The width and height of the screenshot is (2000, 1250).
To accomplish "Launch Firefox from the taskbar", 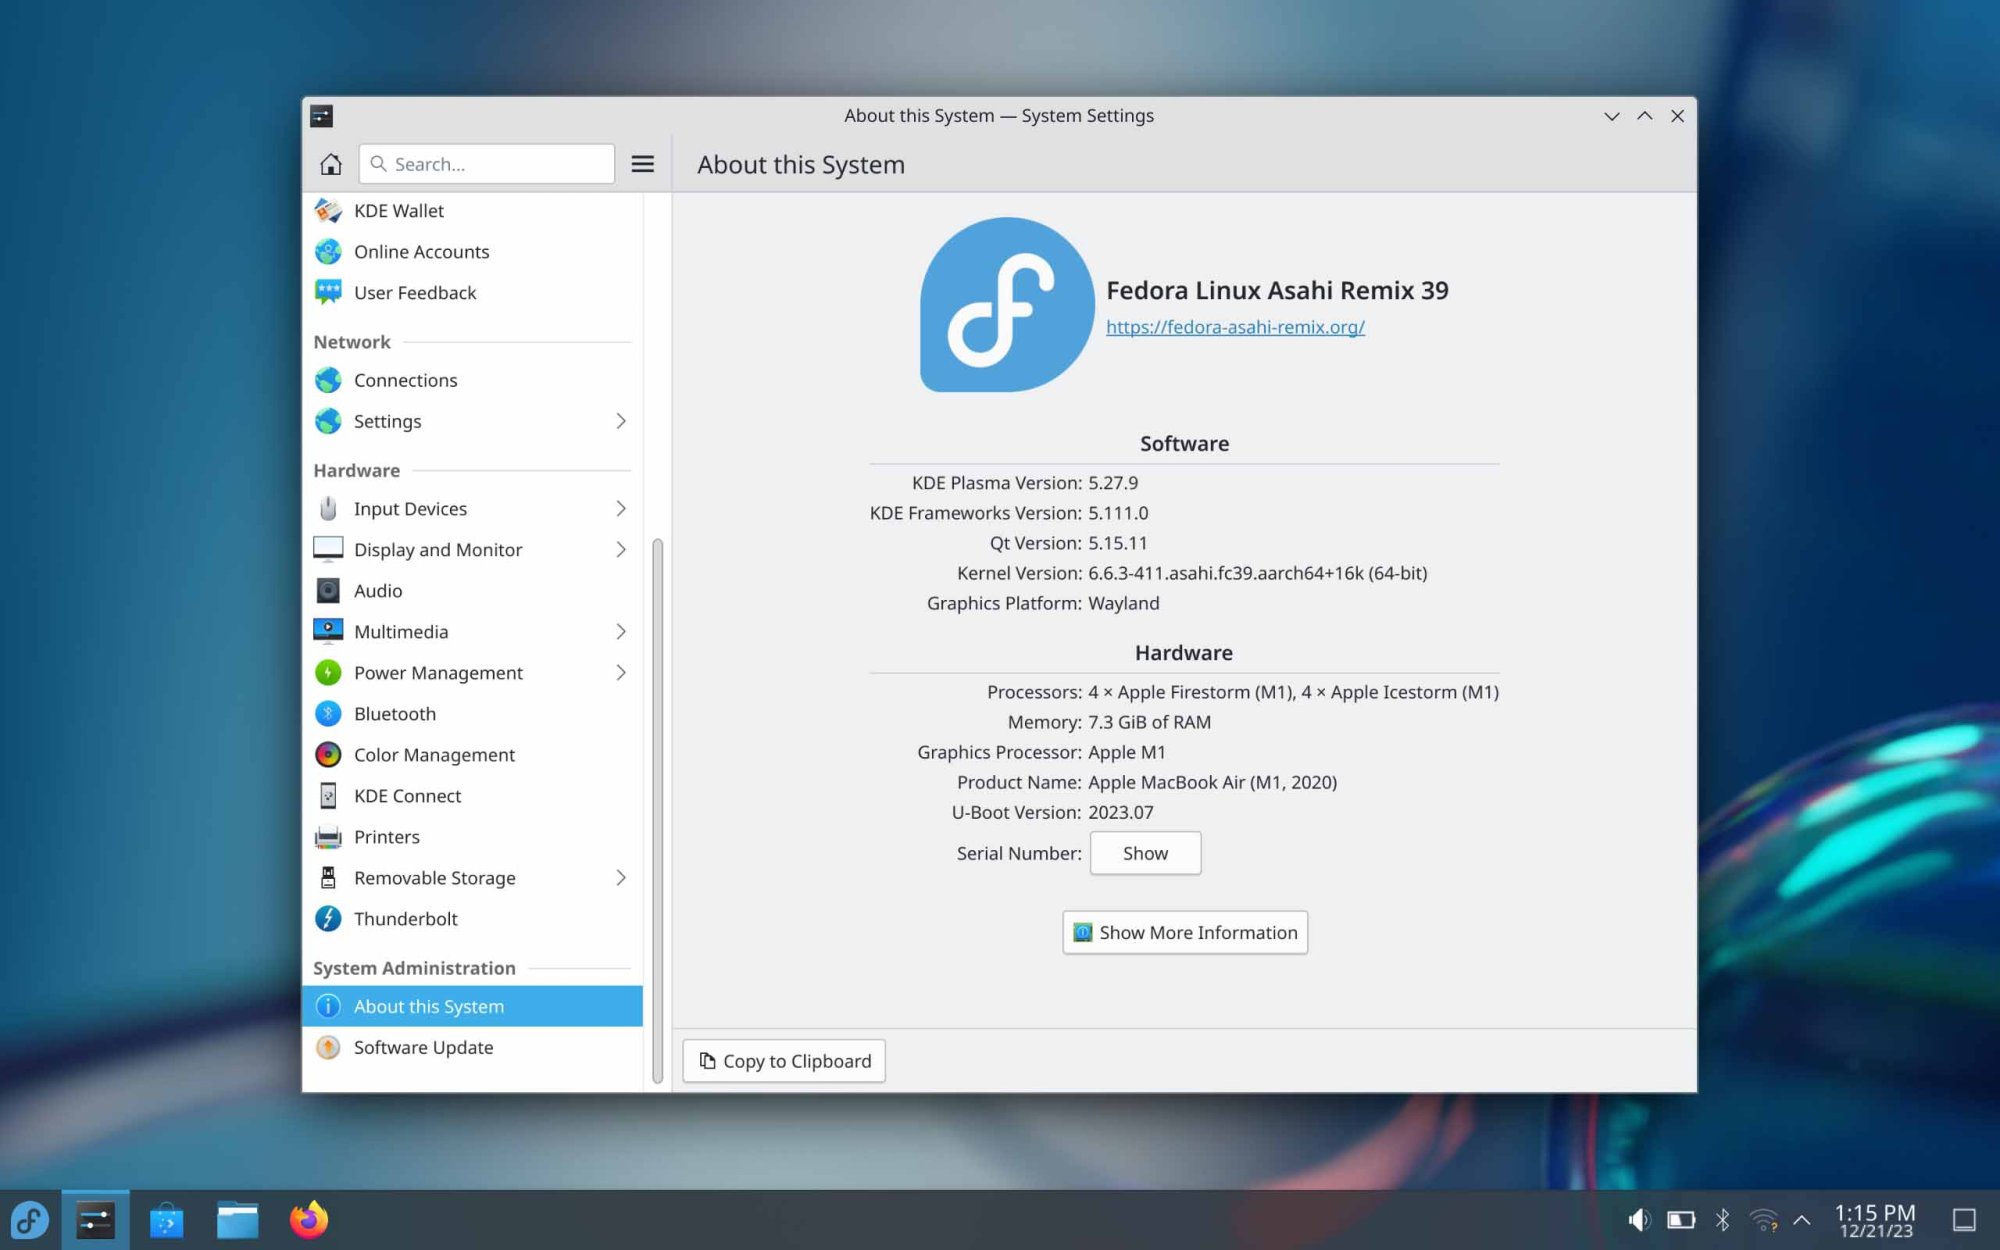I will (308, 1220).
